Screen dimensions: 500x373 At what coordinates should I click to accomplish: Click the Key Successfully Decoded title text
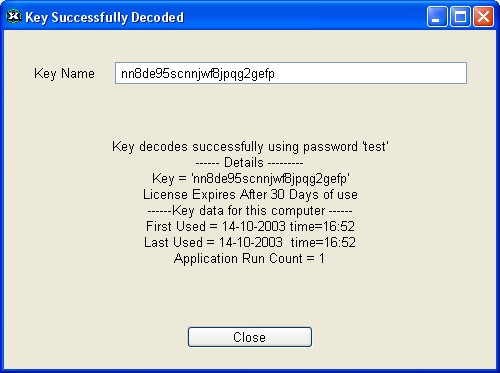click(104, 17)
